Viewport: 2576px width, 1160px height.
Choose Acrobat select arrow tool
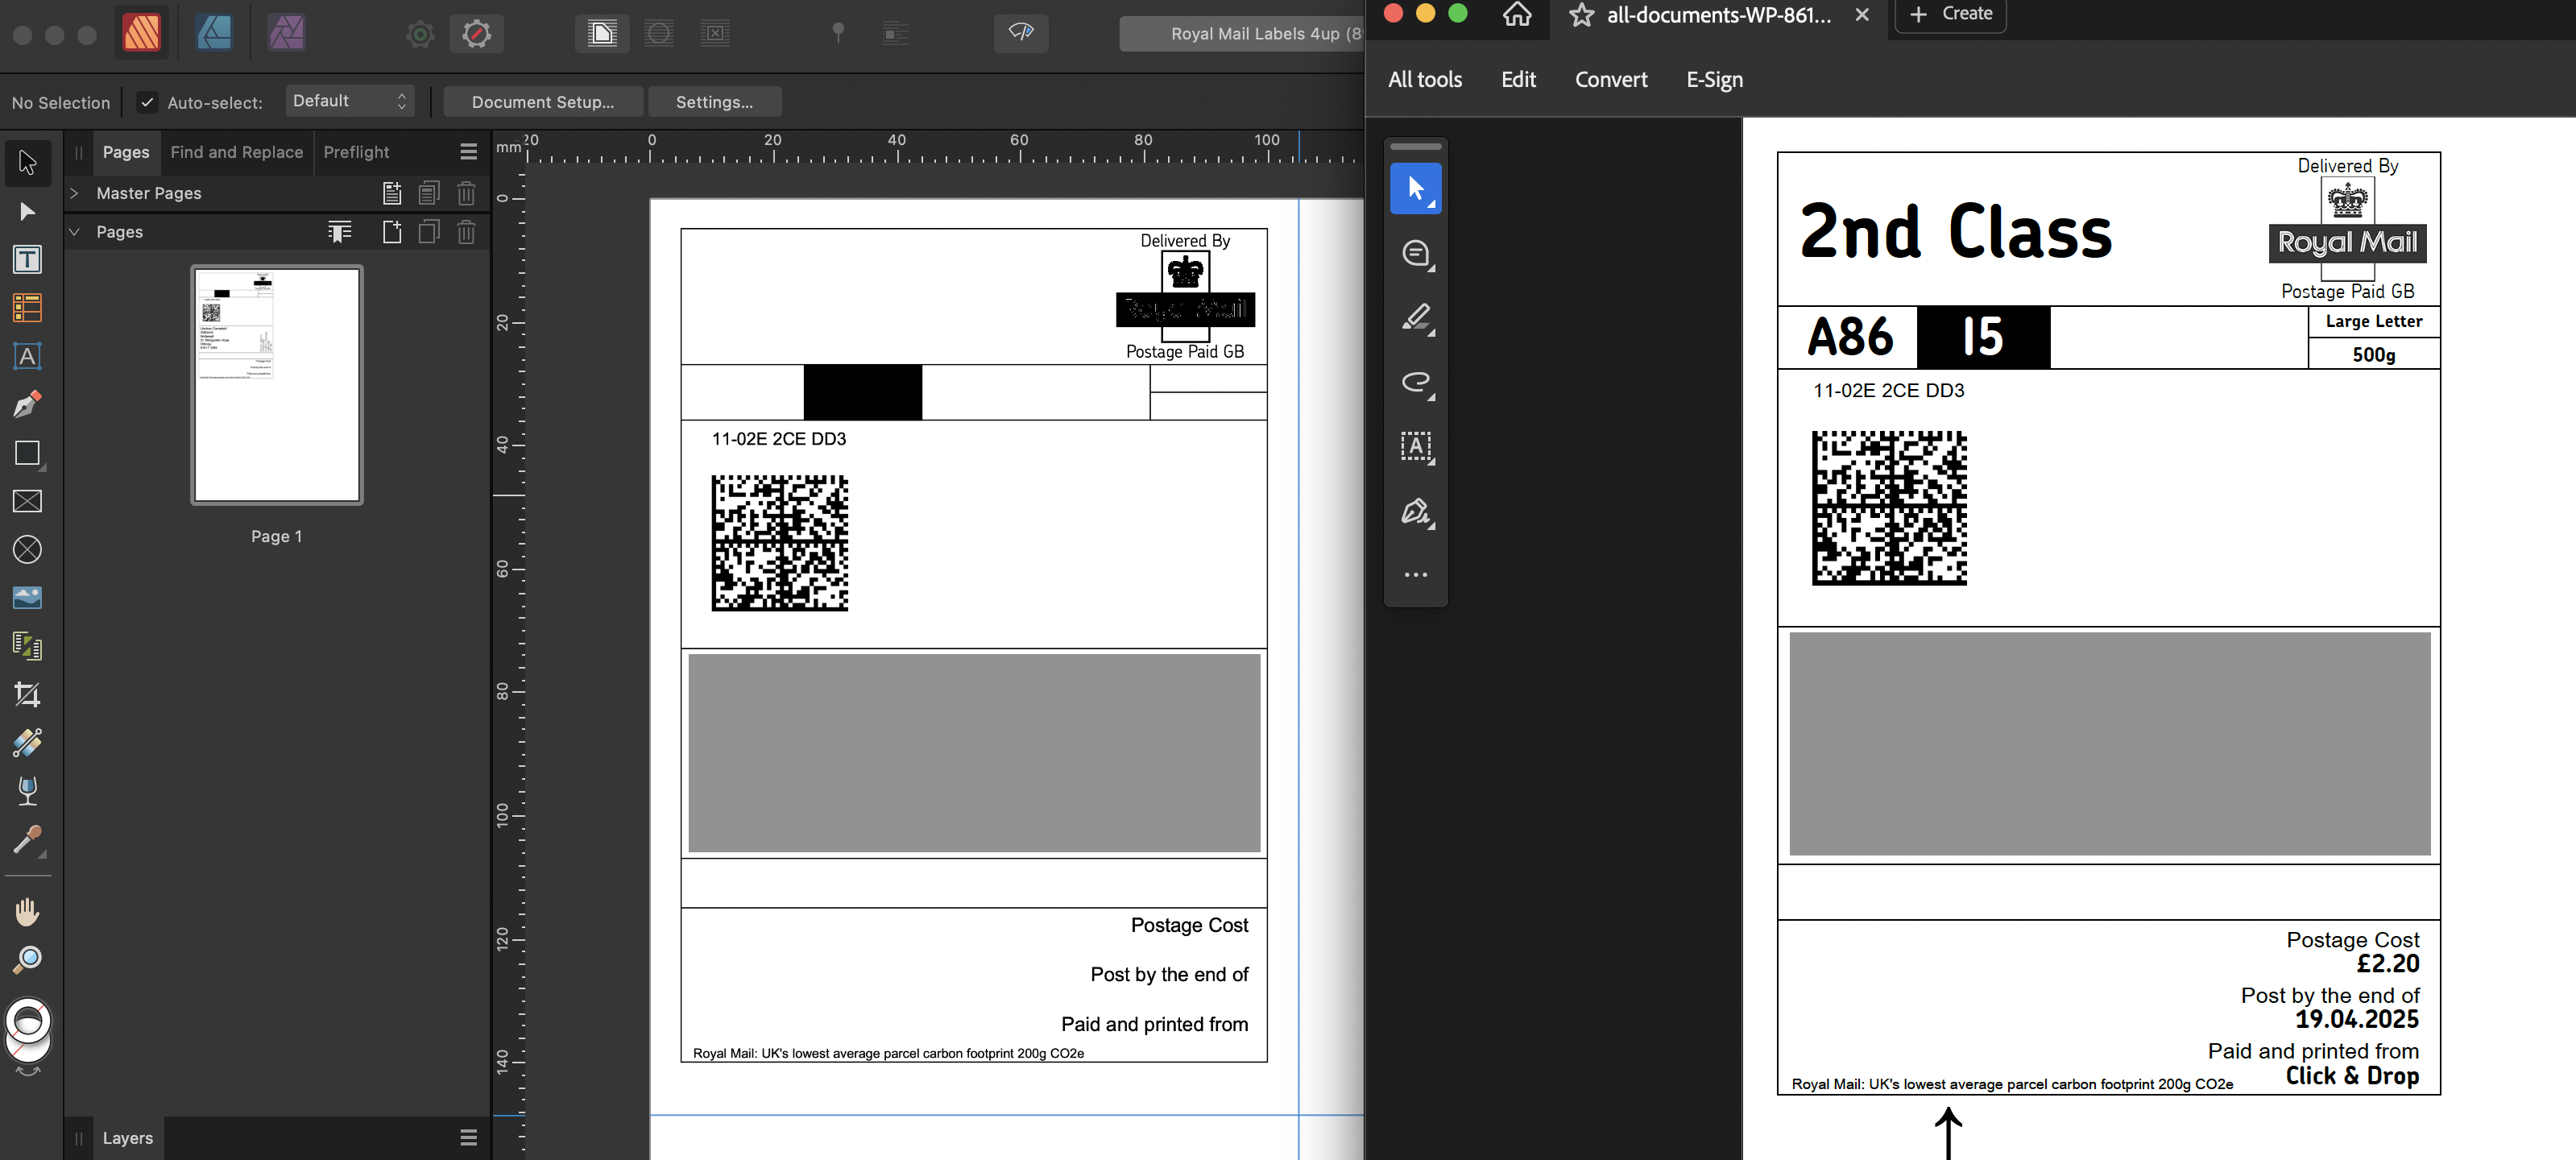click(x=1416, y=189)
